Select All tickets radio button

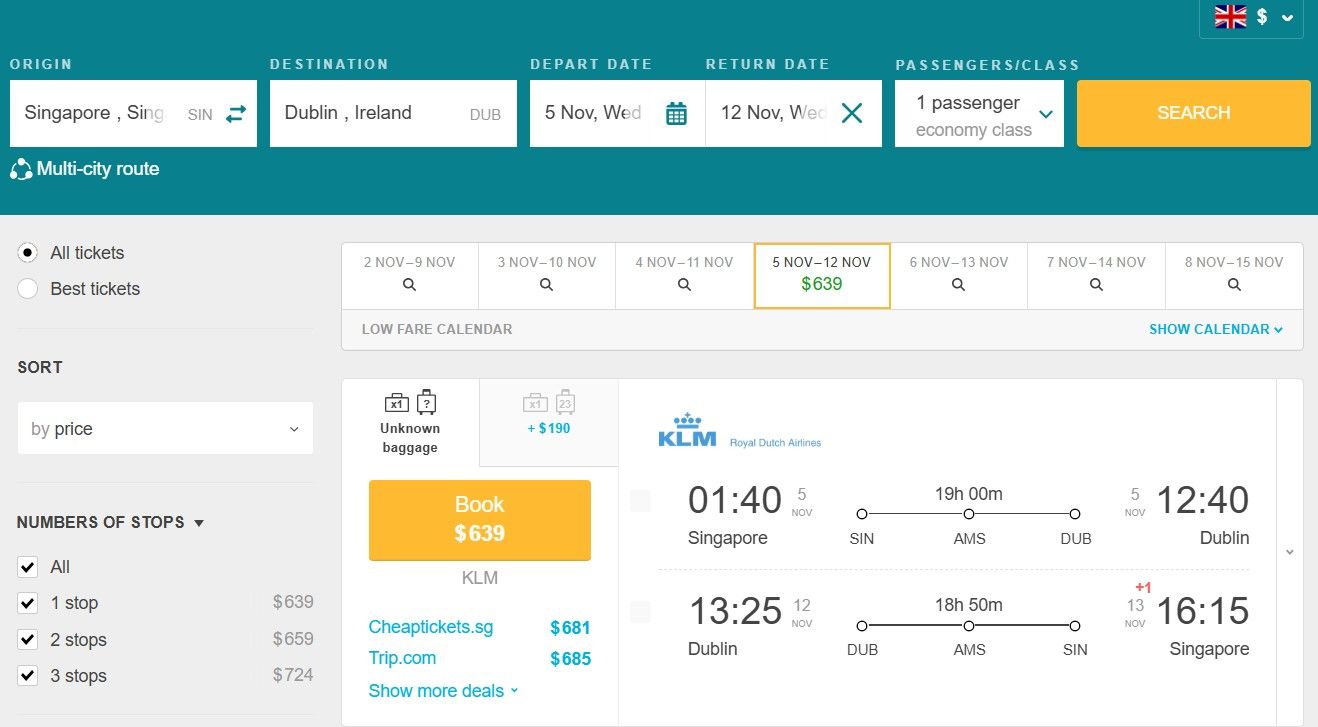click(x=28, y=253)
